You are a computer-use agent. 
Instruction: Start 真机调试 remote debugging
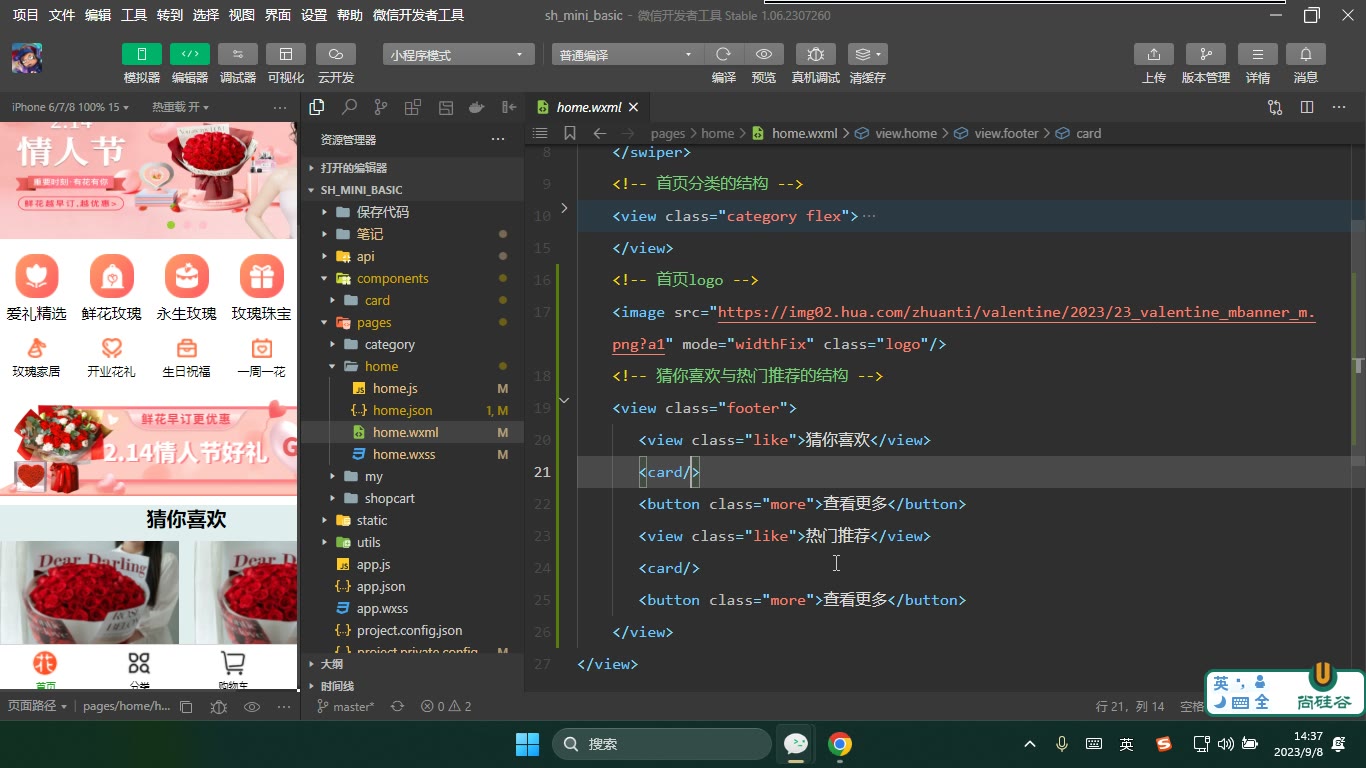[816, 54]
